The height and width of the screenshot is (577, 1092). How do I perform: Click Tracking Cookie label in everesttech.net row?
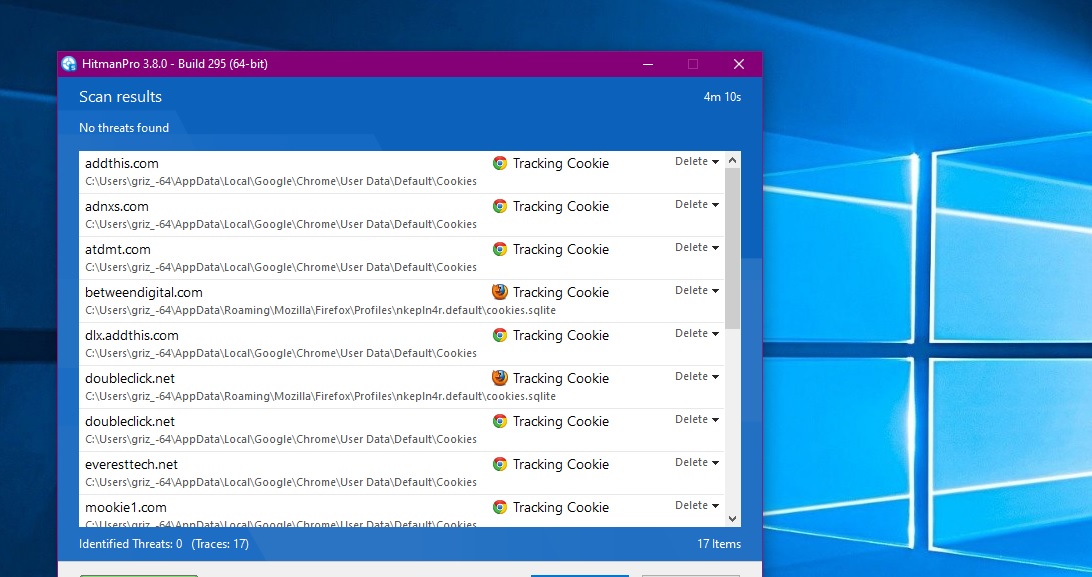(561, 464)
